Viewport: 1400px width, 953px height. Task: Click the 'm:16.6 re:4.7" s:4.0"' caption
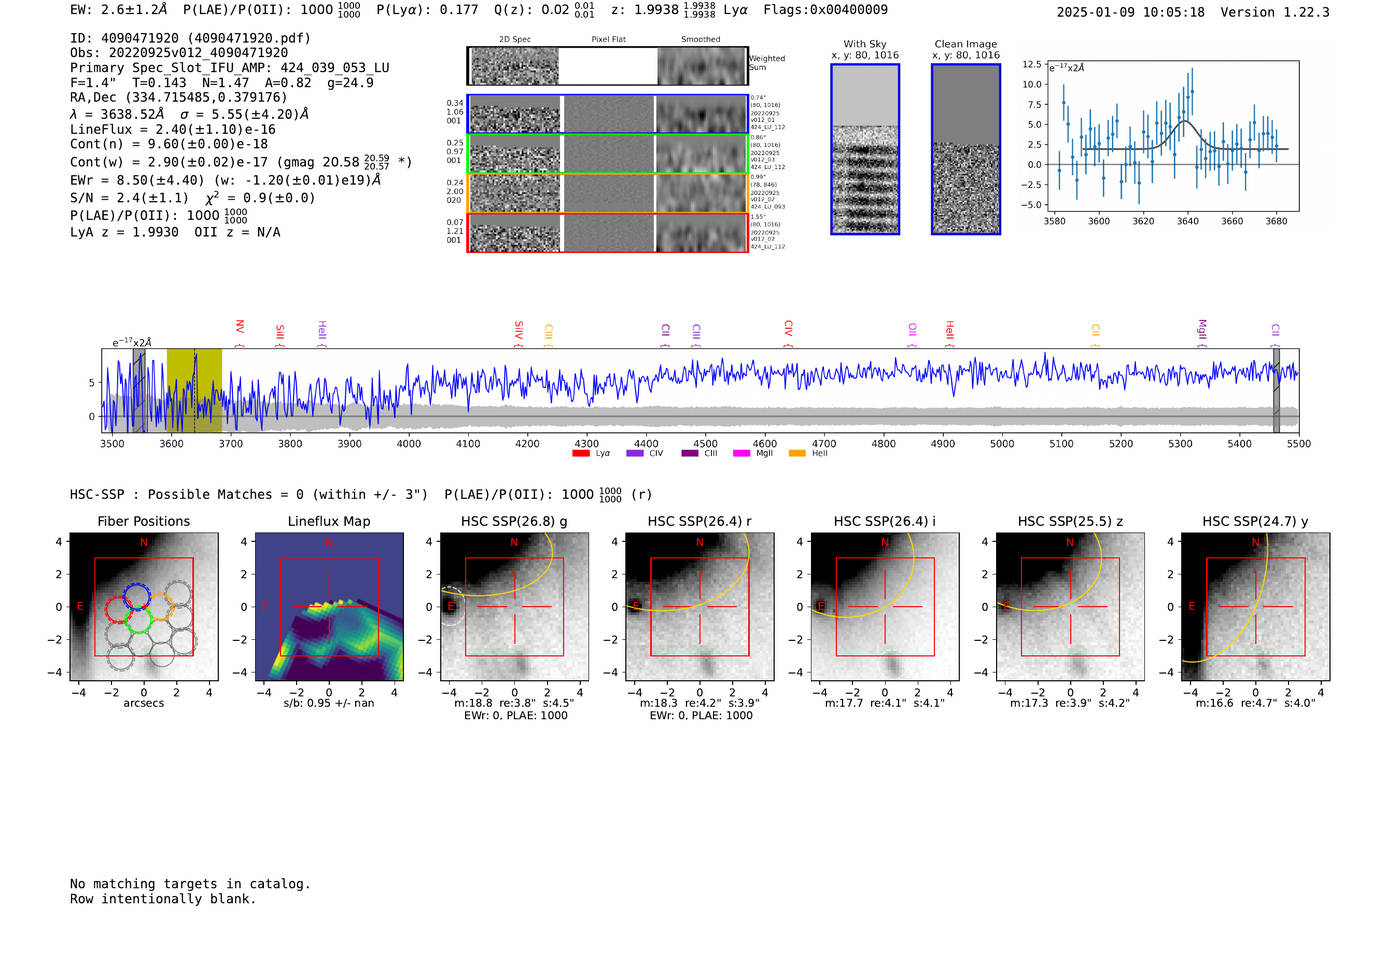1255,703
